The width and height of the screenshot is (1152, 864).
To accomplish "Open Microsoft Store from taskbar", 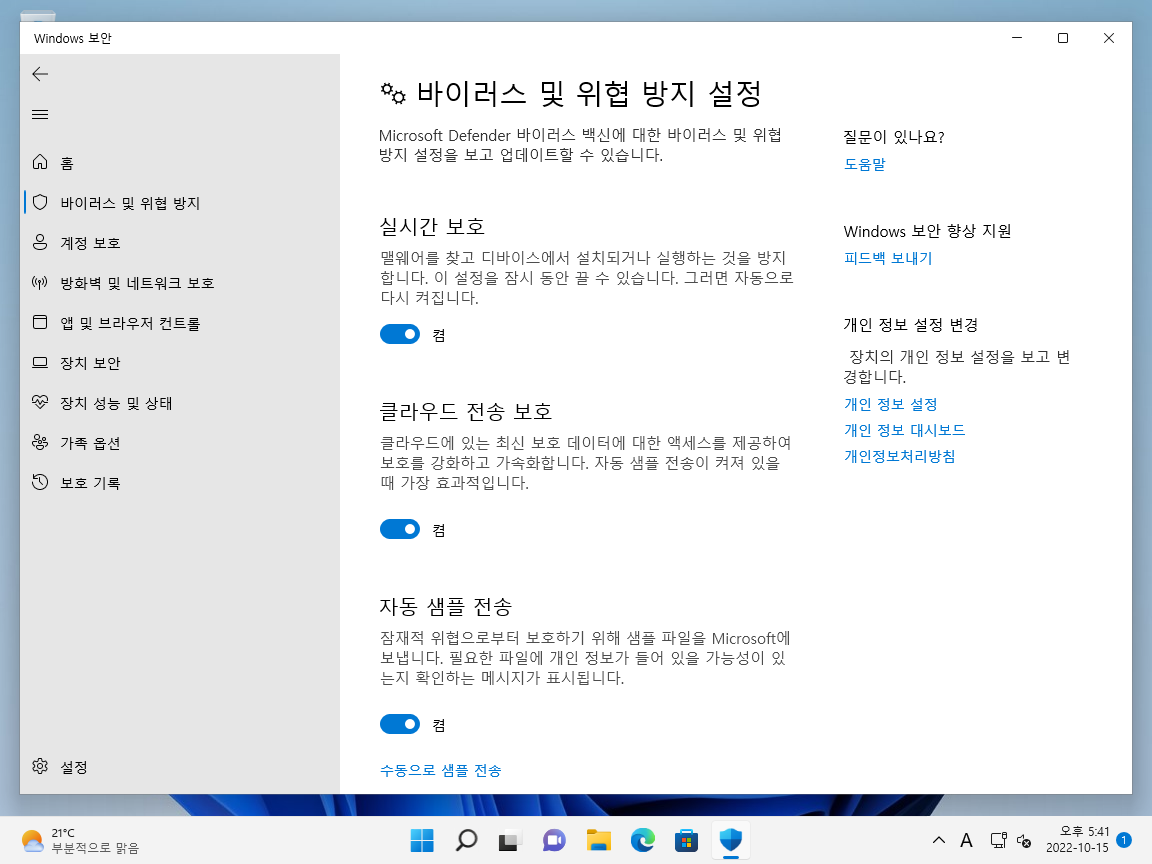I will tap(686, 840).
